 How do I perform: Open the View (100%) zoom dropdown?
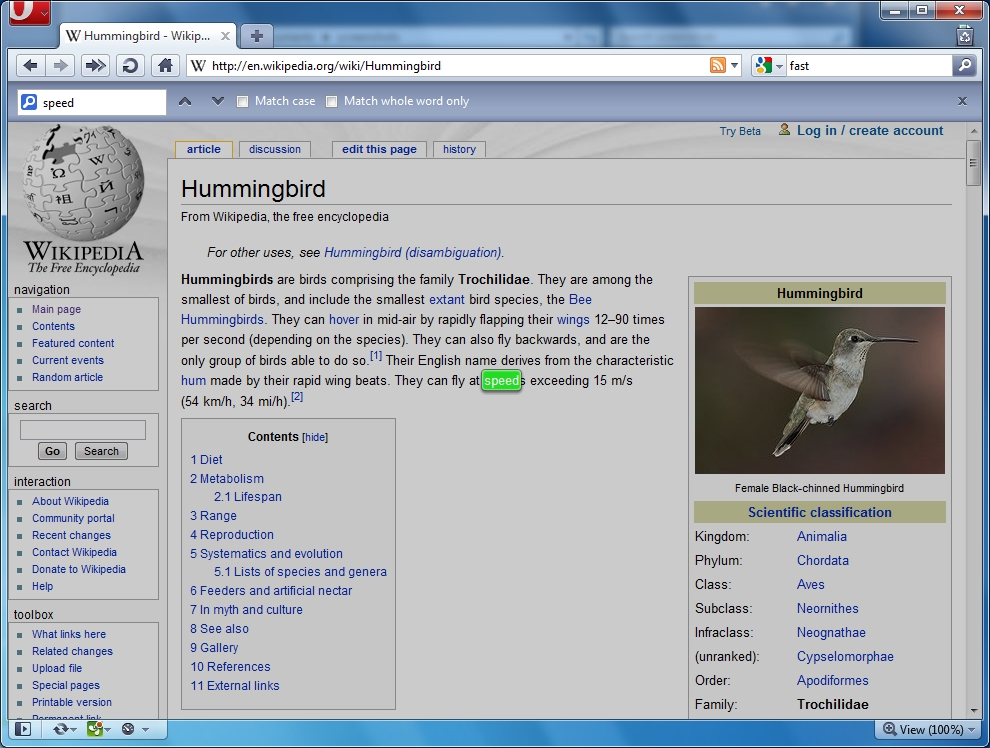[x=971, y=730]
